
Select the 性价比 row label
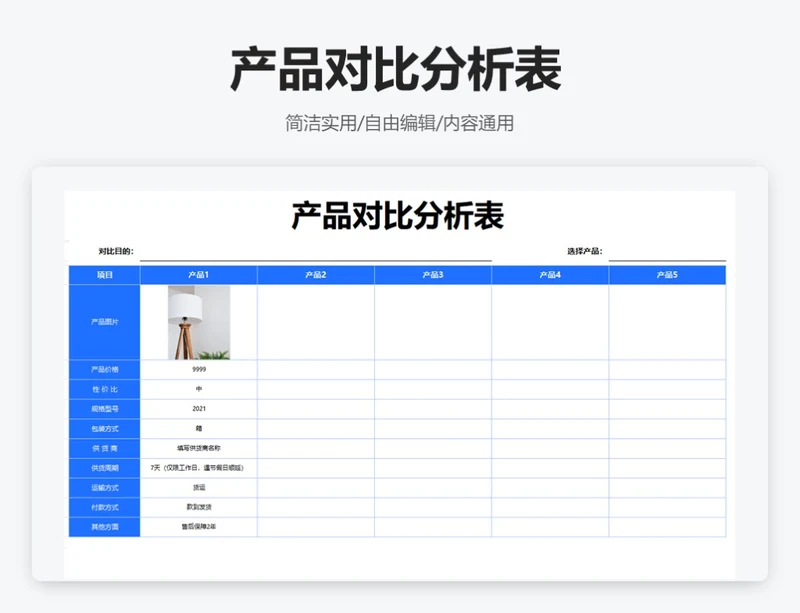(x=105, y=389)
